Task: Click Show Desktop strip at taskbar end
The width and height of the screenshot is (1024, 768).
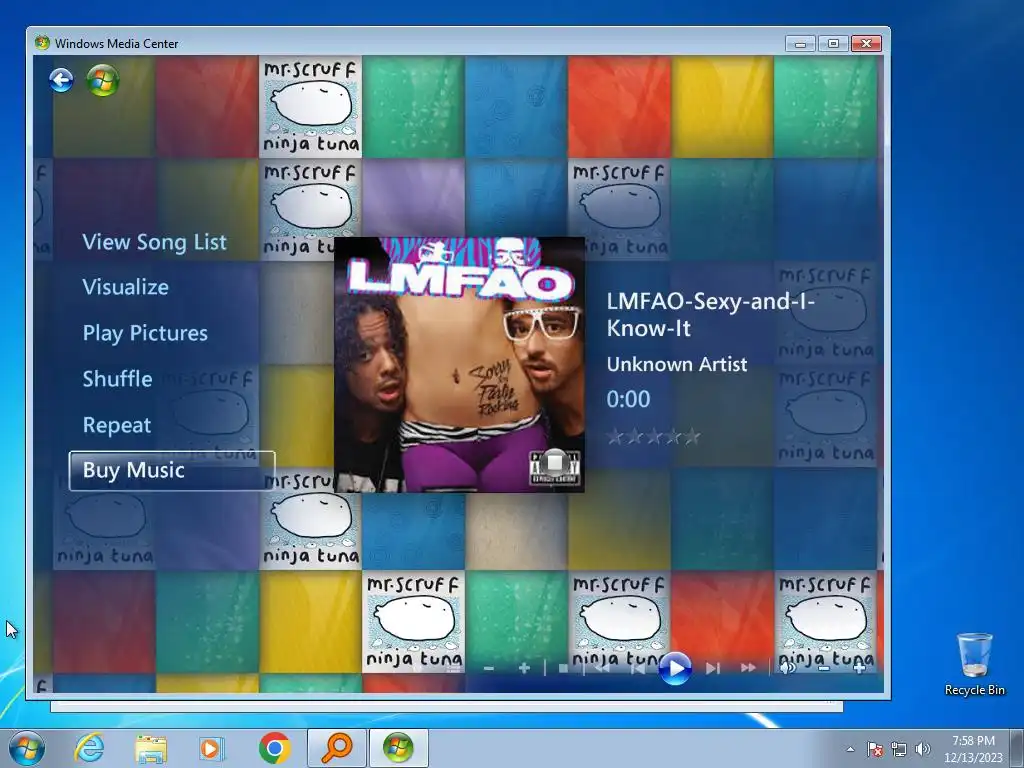Action: tap(1019, 748)
